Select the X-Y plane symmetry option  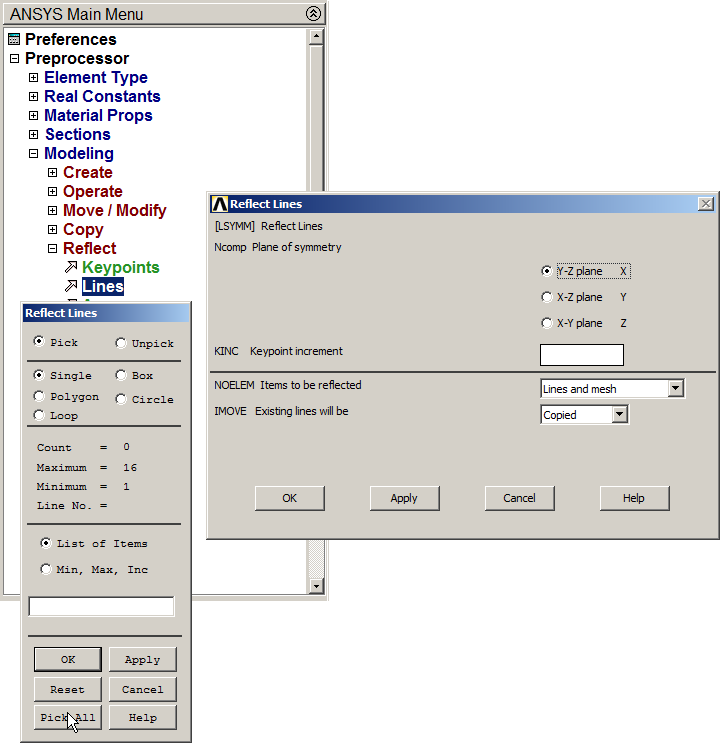click(x=546, y=323)
